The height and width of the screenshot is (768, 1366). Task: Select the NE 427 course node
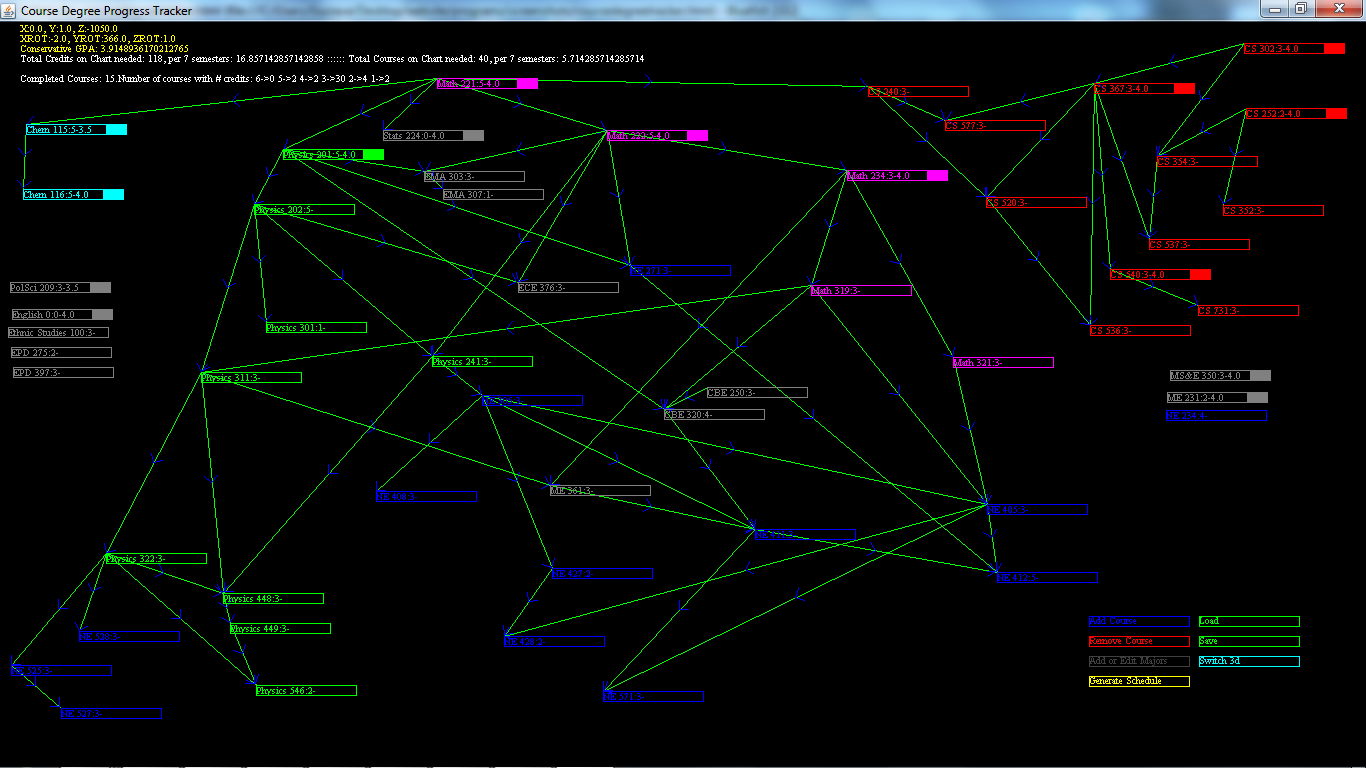click(x=602, y=574)
